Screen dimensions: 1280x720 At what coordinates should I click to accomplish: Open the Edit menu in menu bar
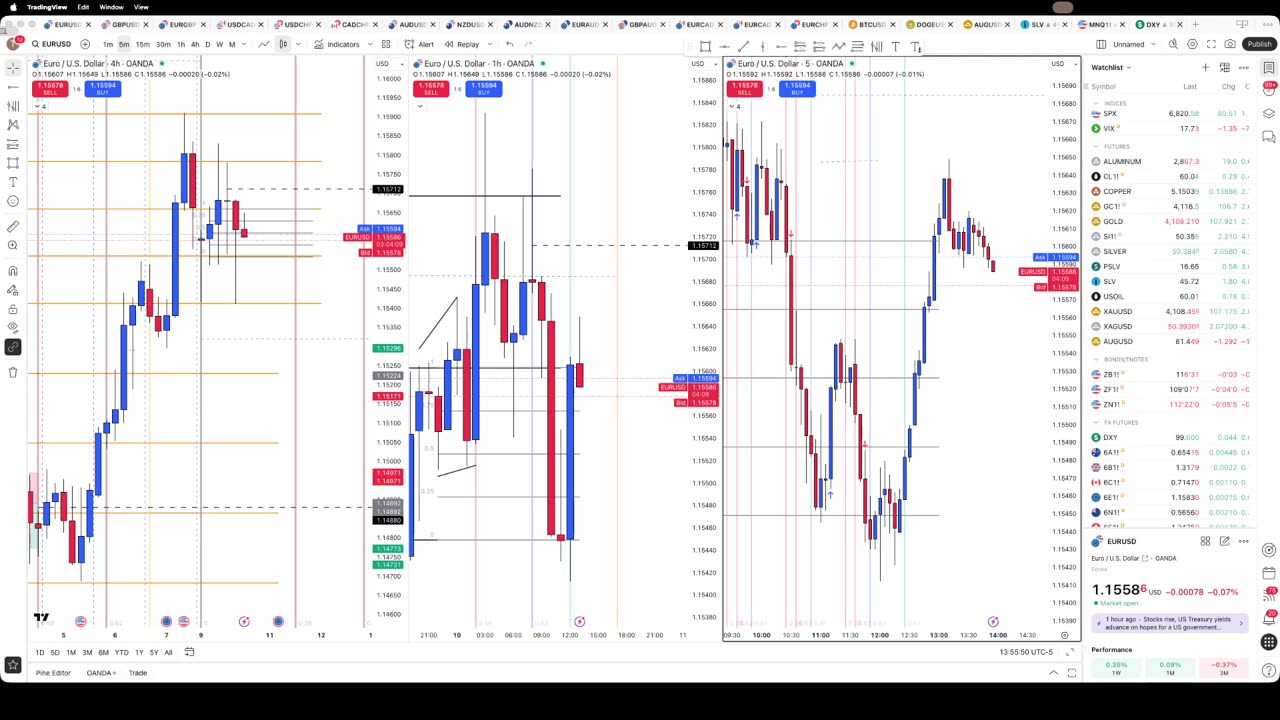(83, 7)
